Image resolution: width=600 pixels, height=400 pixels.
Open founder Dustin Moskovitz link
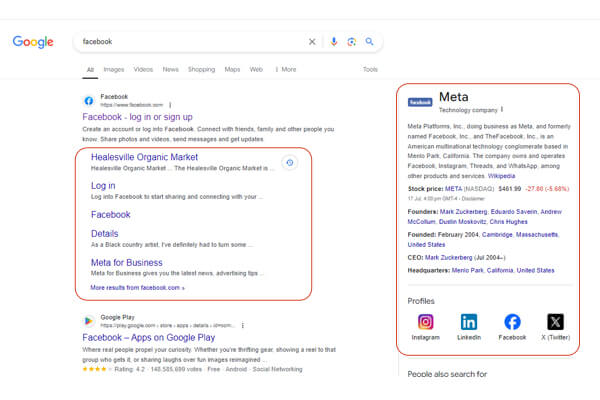point(462,222)
